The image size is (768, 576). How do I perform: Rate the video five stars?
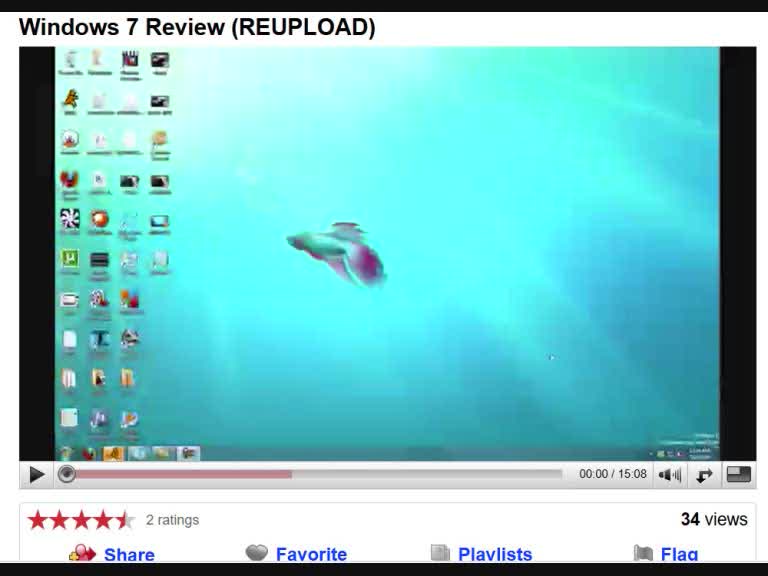point(125,520)
